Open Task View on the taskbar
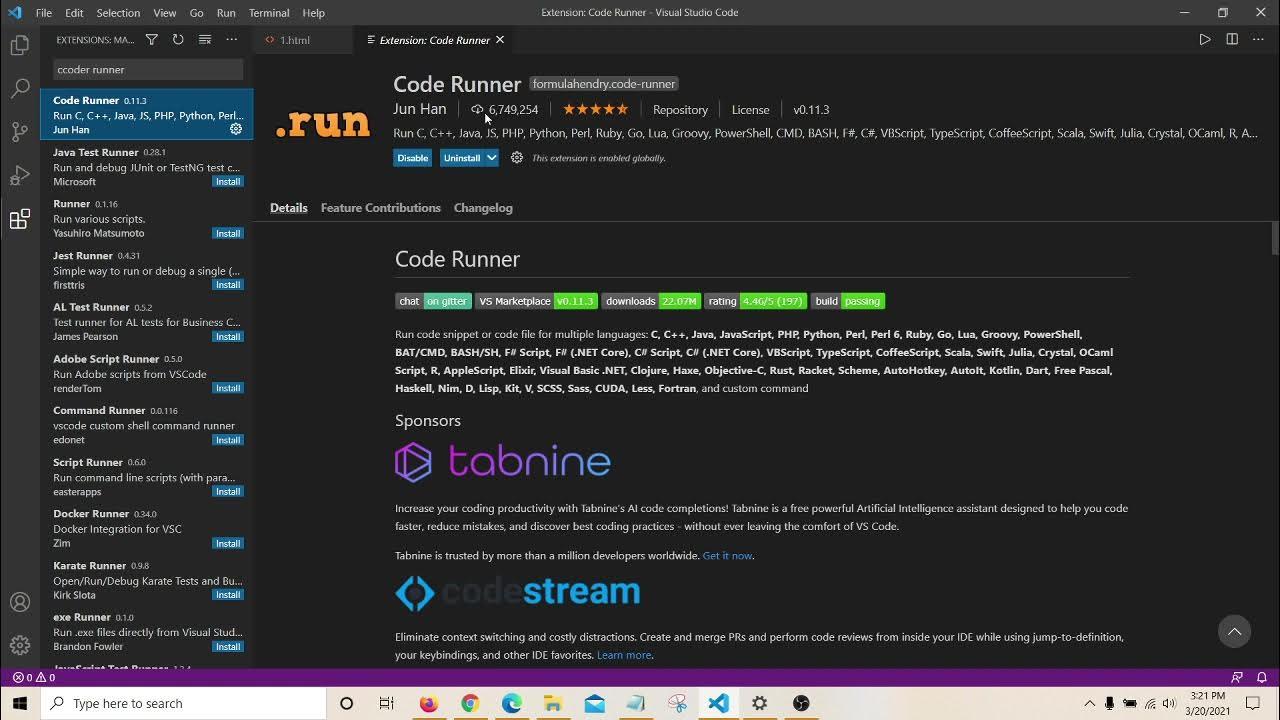The height and width of the screenshot is (720, 1280). tap(387, 703)
